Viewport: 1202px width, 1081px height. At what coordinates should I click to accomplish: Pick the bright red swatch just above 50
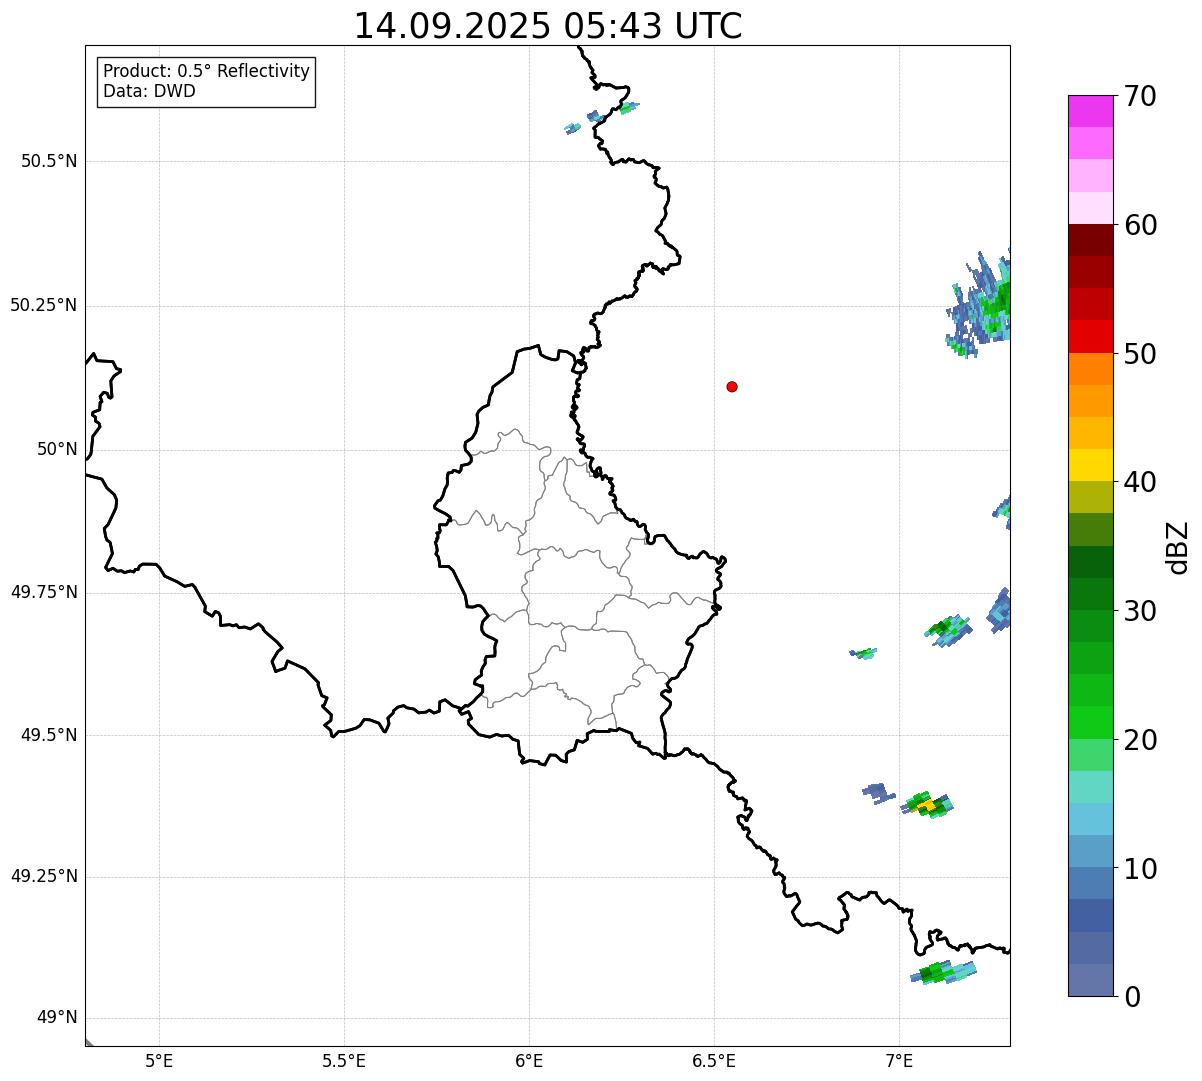1091,336
